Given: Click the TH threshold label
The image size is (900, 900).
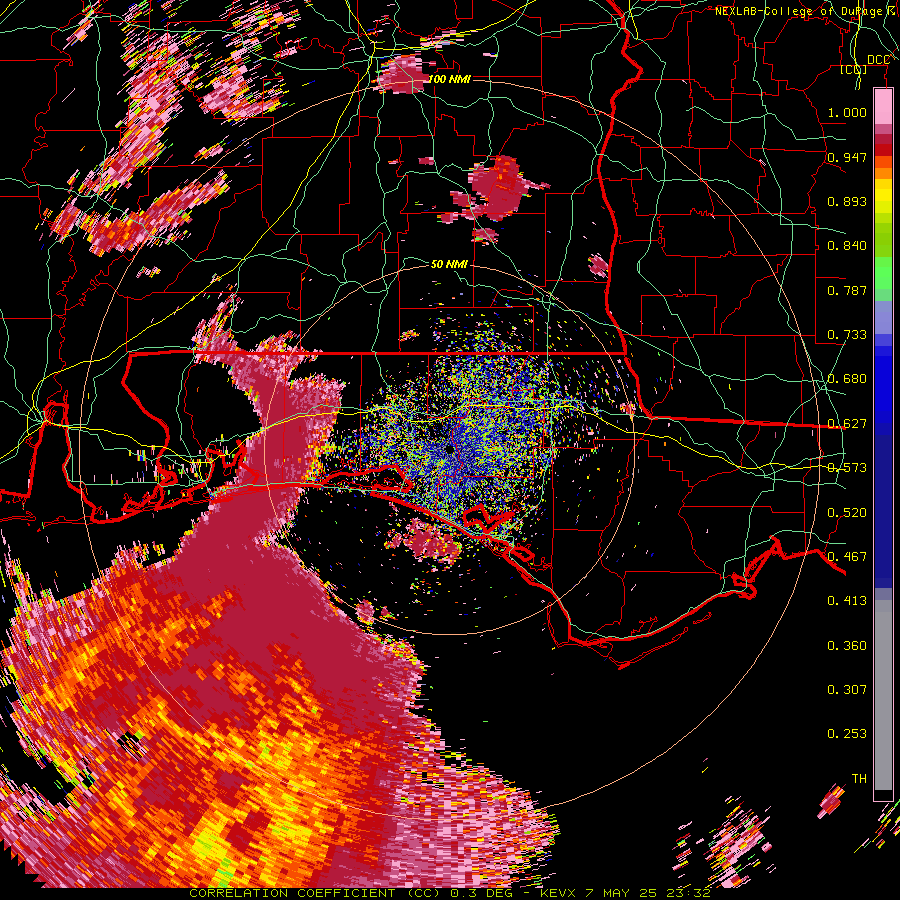Looking at the screenshot, I should [859, 779].
